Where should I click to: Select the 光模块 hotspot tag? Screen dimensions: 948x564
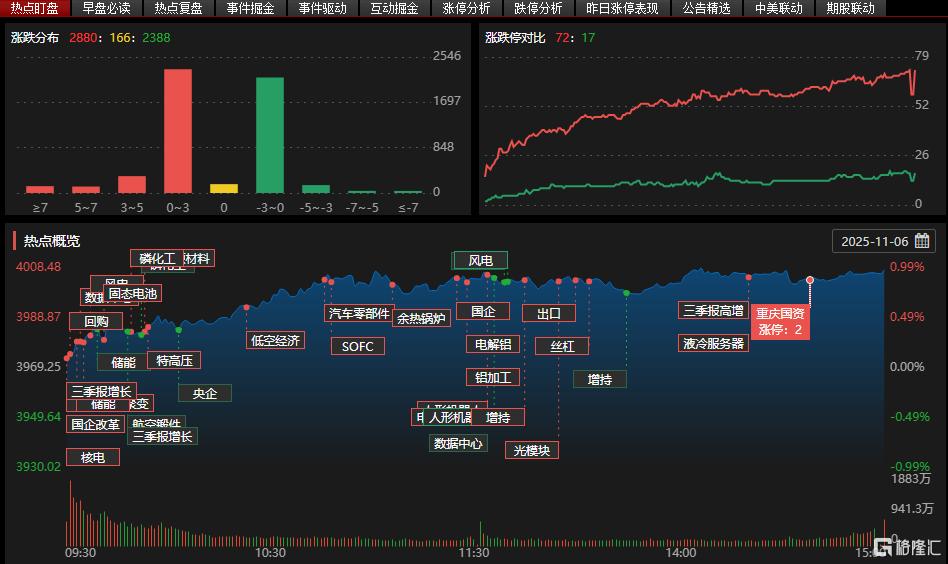tap(532, 450)
